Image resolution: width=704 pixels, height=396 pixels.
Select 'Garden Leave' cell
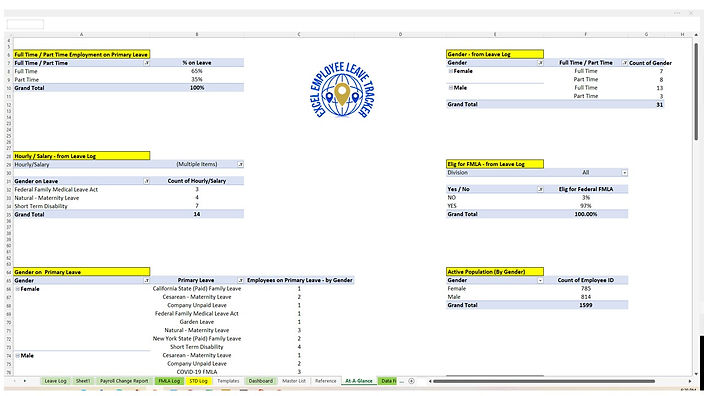point(197,322)
